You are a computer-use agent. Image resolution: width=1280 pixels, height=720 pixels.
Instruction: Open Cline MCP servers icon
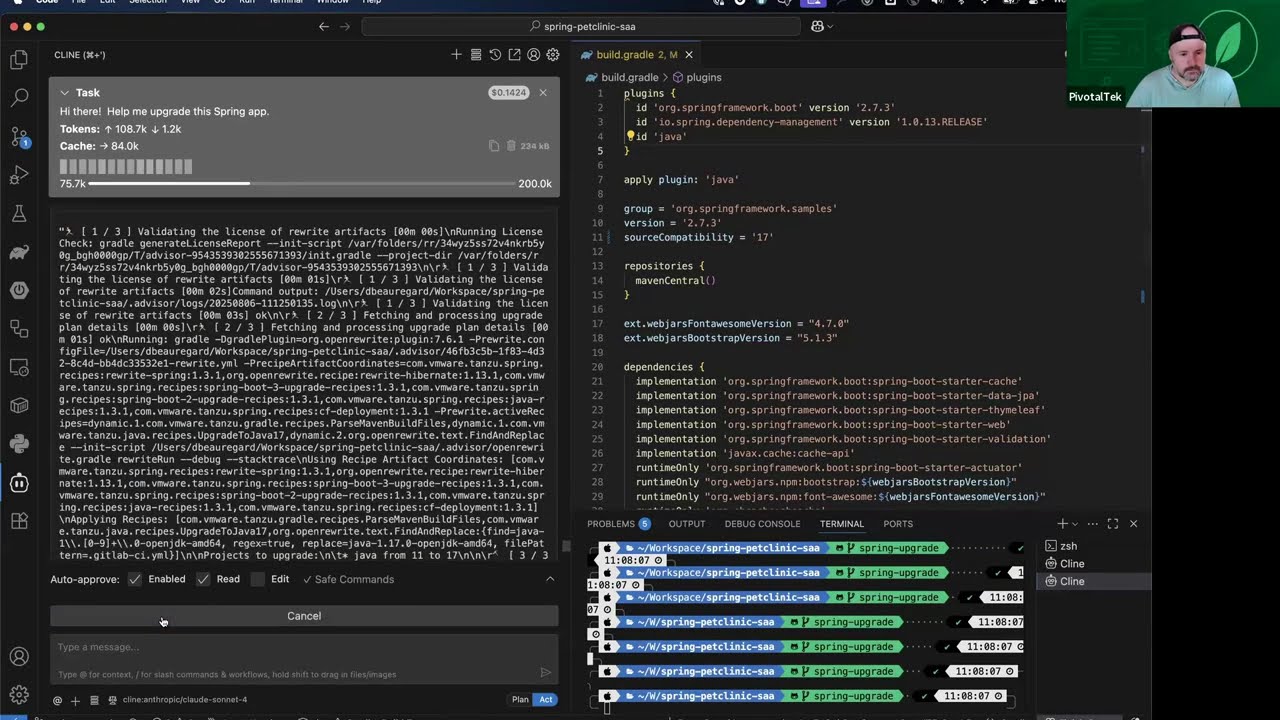pyautogui.click(x=476, y=55)
